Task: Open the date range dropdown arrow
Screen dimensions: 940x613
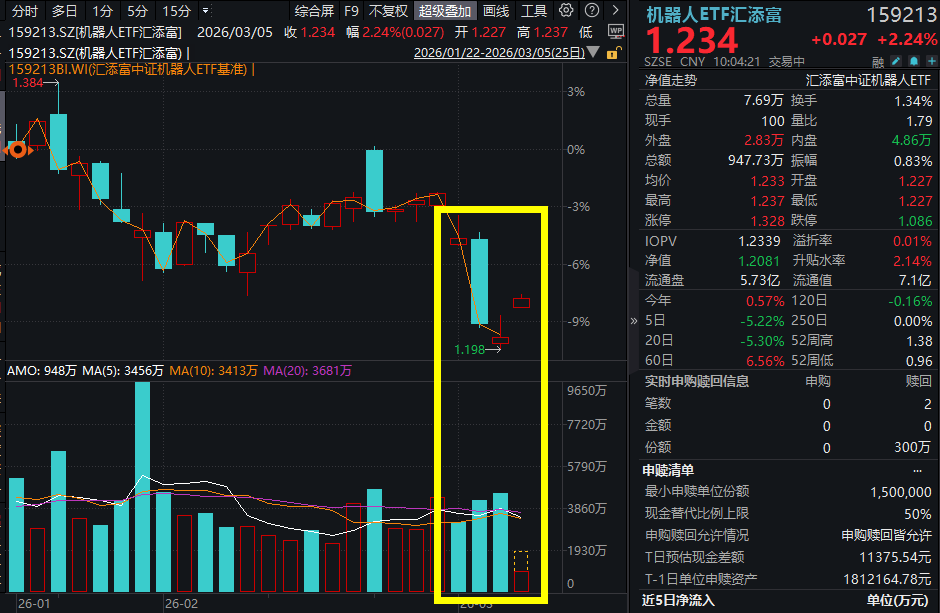Action: pyautogui.click(x=592, y=52)
